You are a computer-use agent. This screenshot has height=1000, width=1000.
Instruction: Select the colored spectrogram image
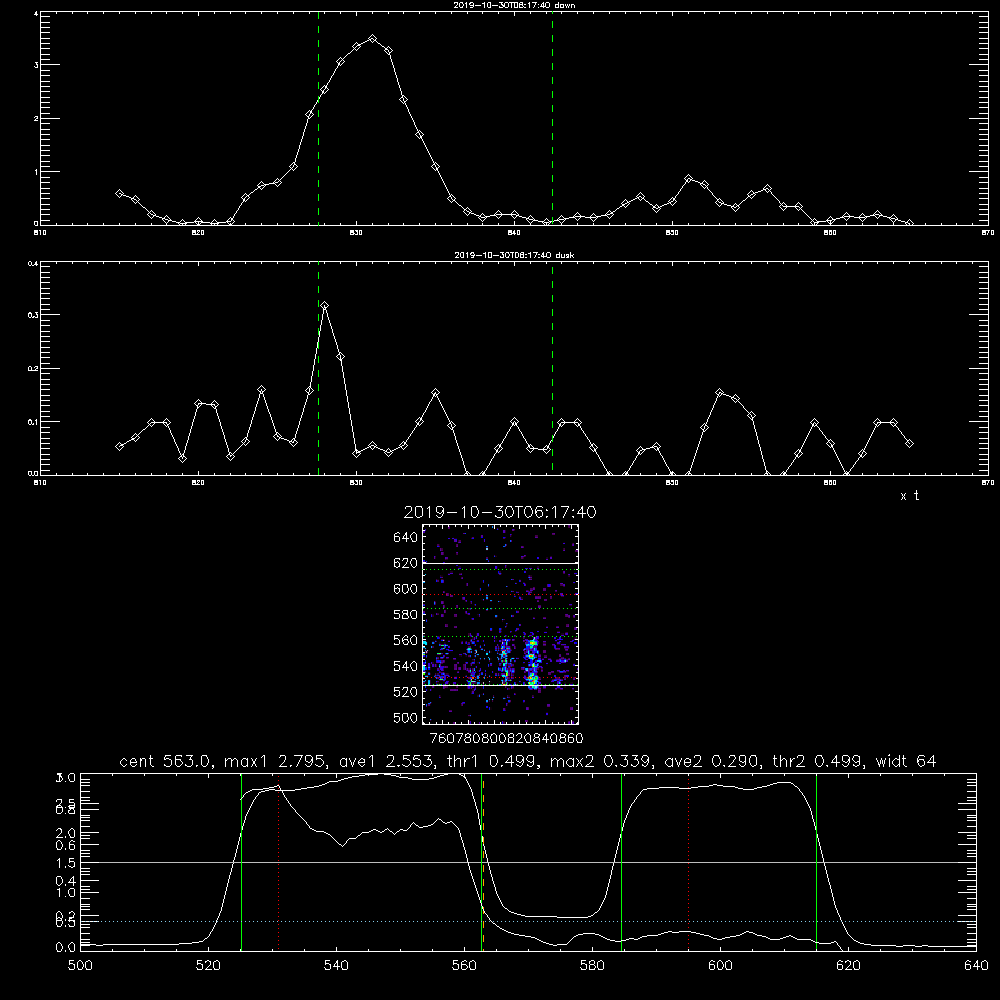point(501,624)
